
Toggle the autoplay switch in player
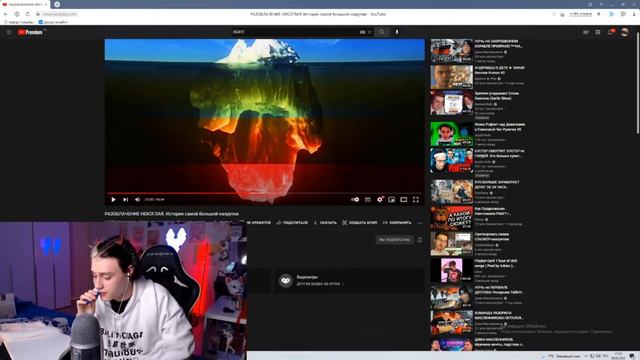tap(355, 200)
